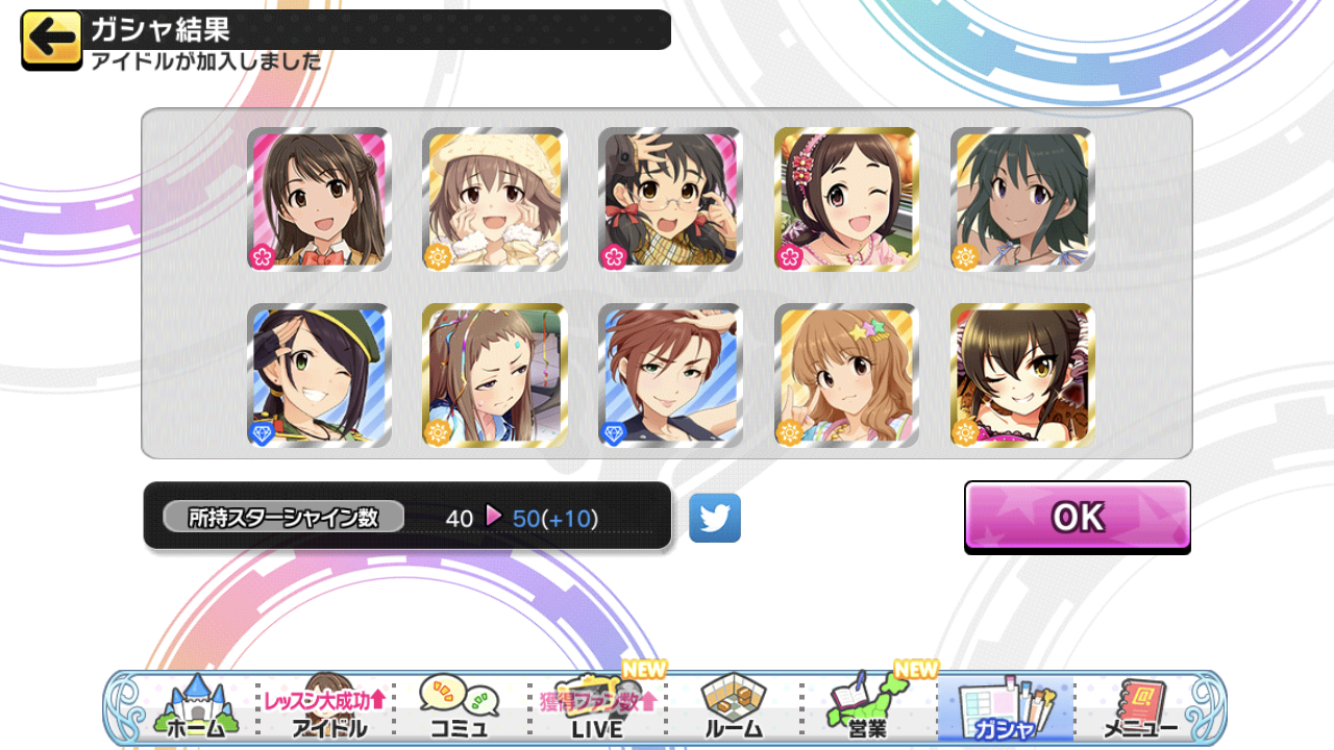Tap the yellow back arrow icon
Viewport: 1334px width, 750px height.
51,40
